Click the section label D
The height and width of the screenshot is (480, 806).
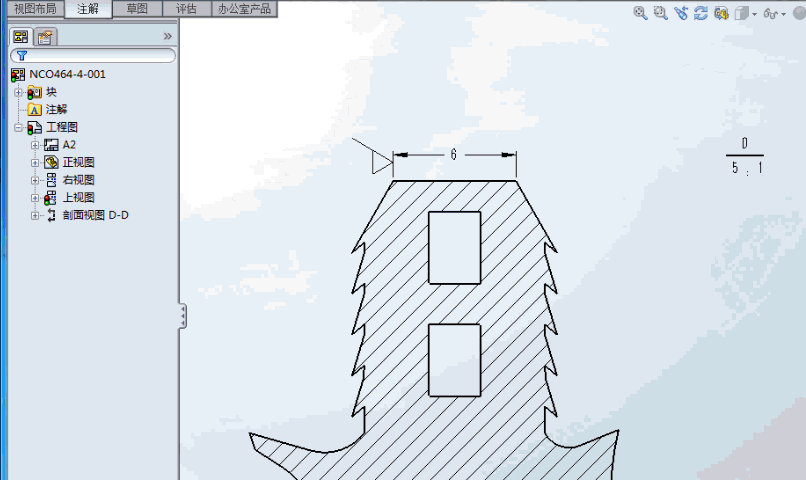745,143
